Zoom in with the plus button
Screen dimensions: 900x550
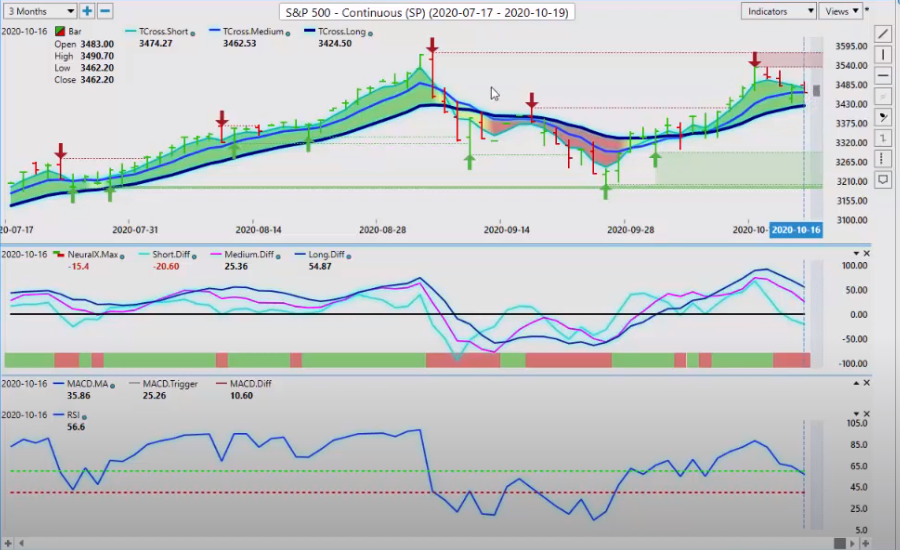click(x=87, y=11)
